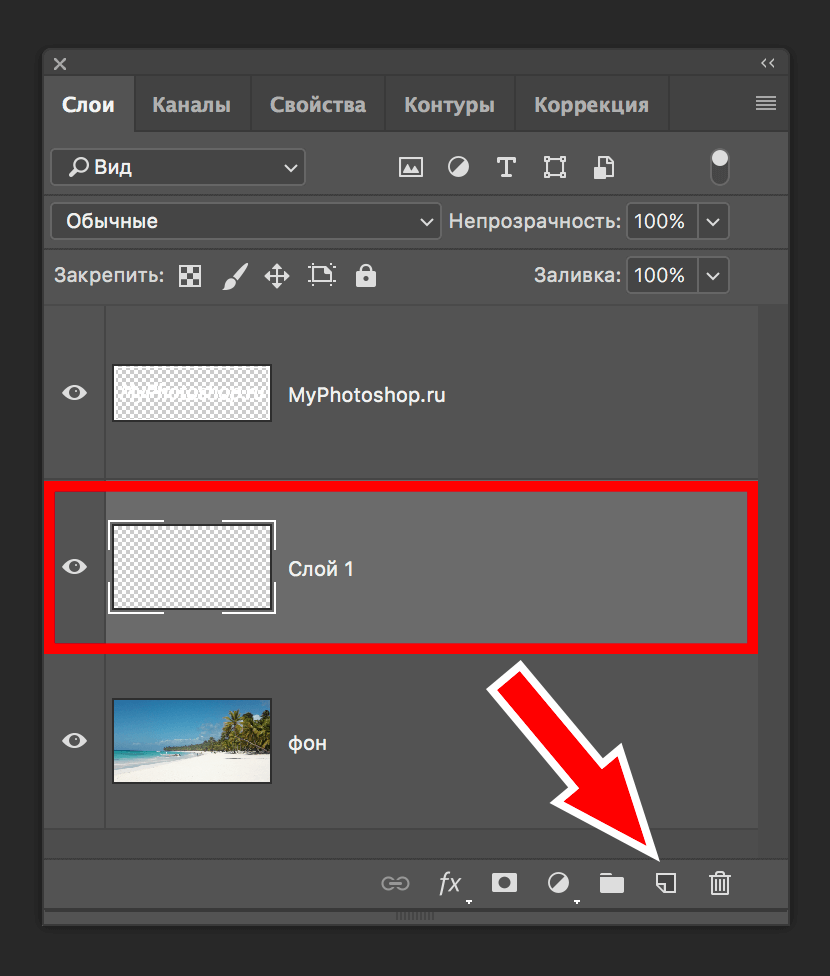The image size is (830, 976).
Task: Hide the MyPhotoshop.ru layer
Action: click(75, 393)
